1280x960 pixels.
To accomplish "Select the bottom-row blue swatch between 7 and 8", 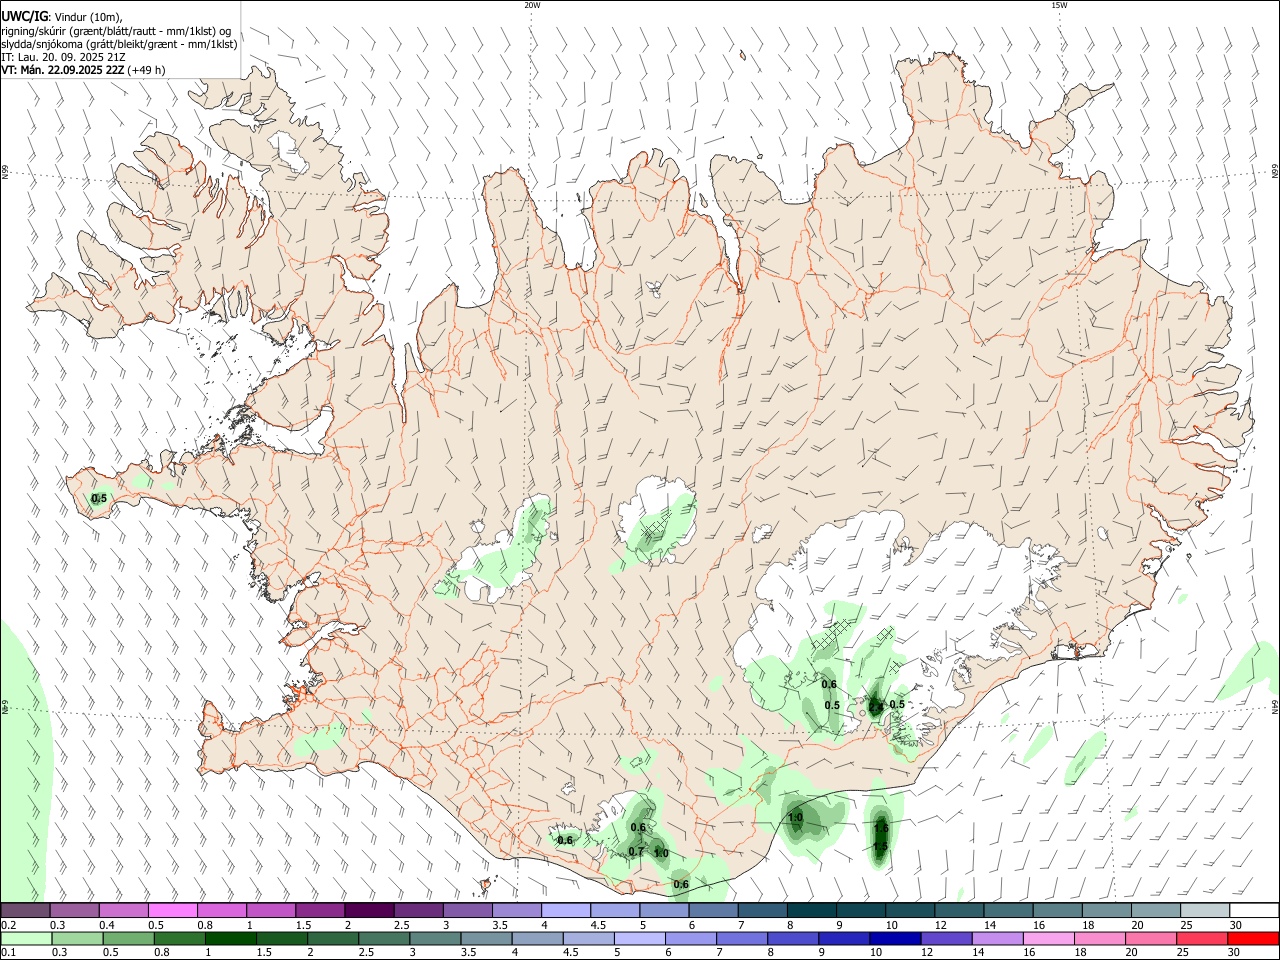I will [743, 938].
